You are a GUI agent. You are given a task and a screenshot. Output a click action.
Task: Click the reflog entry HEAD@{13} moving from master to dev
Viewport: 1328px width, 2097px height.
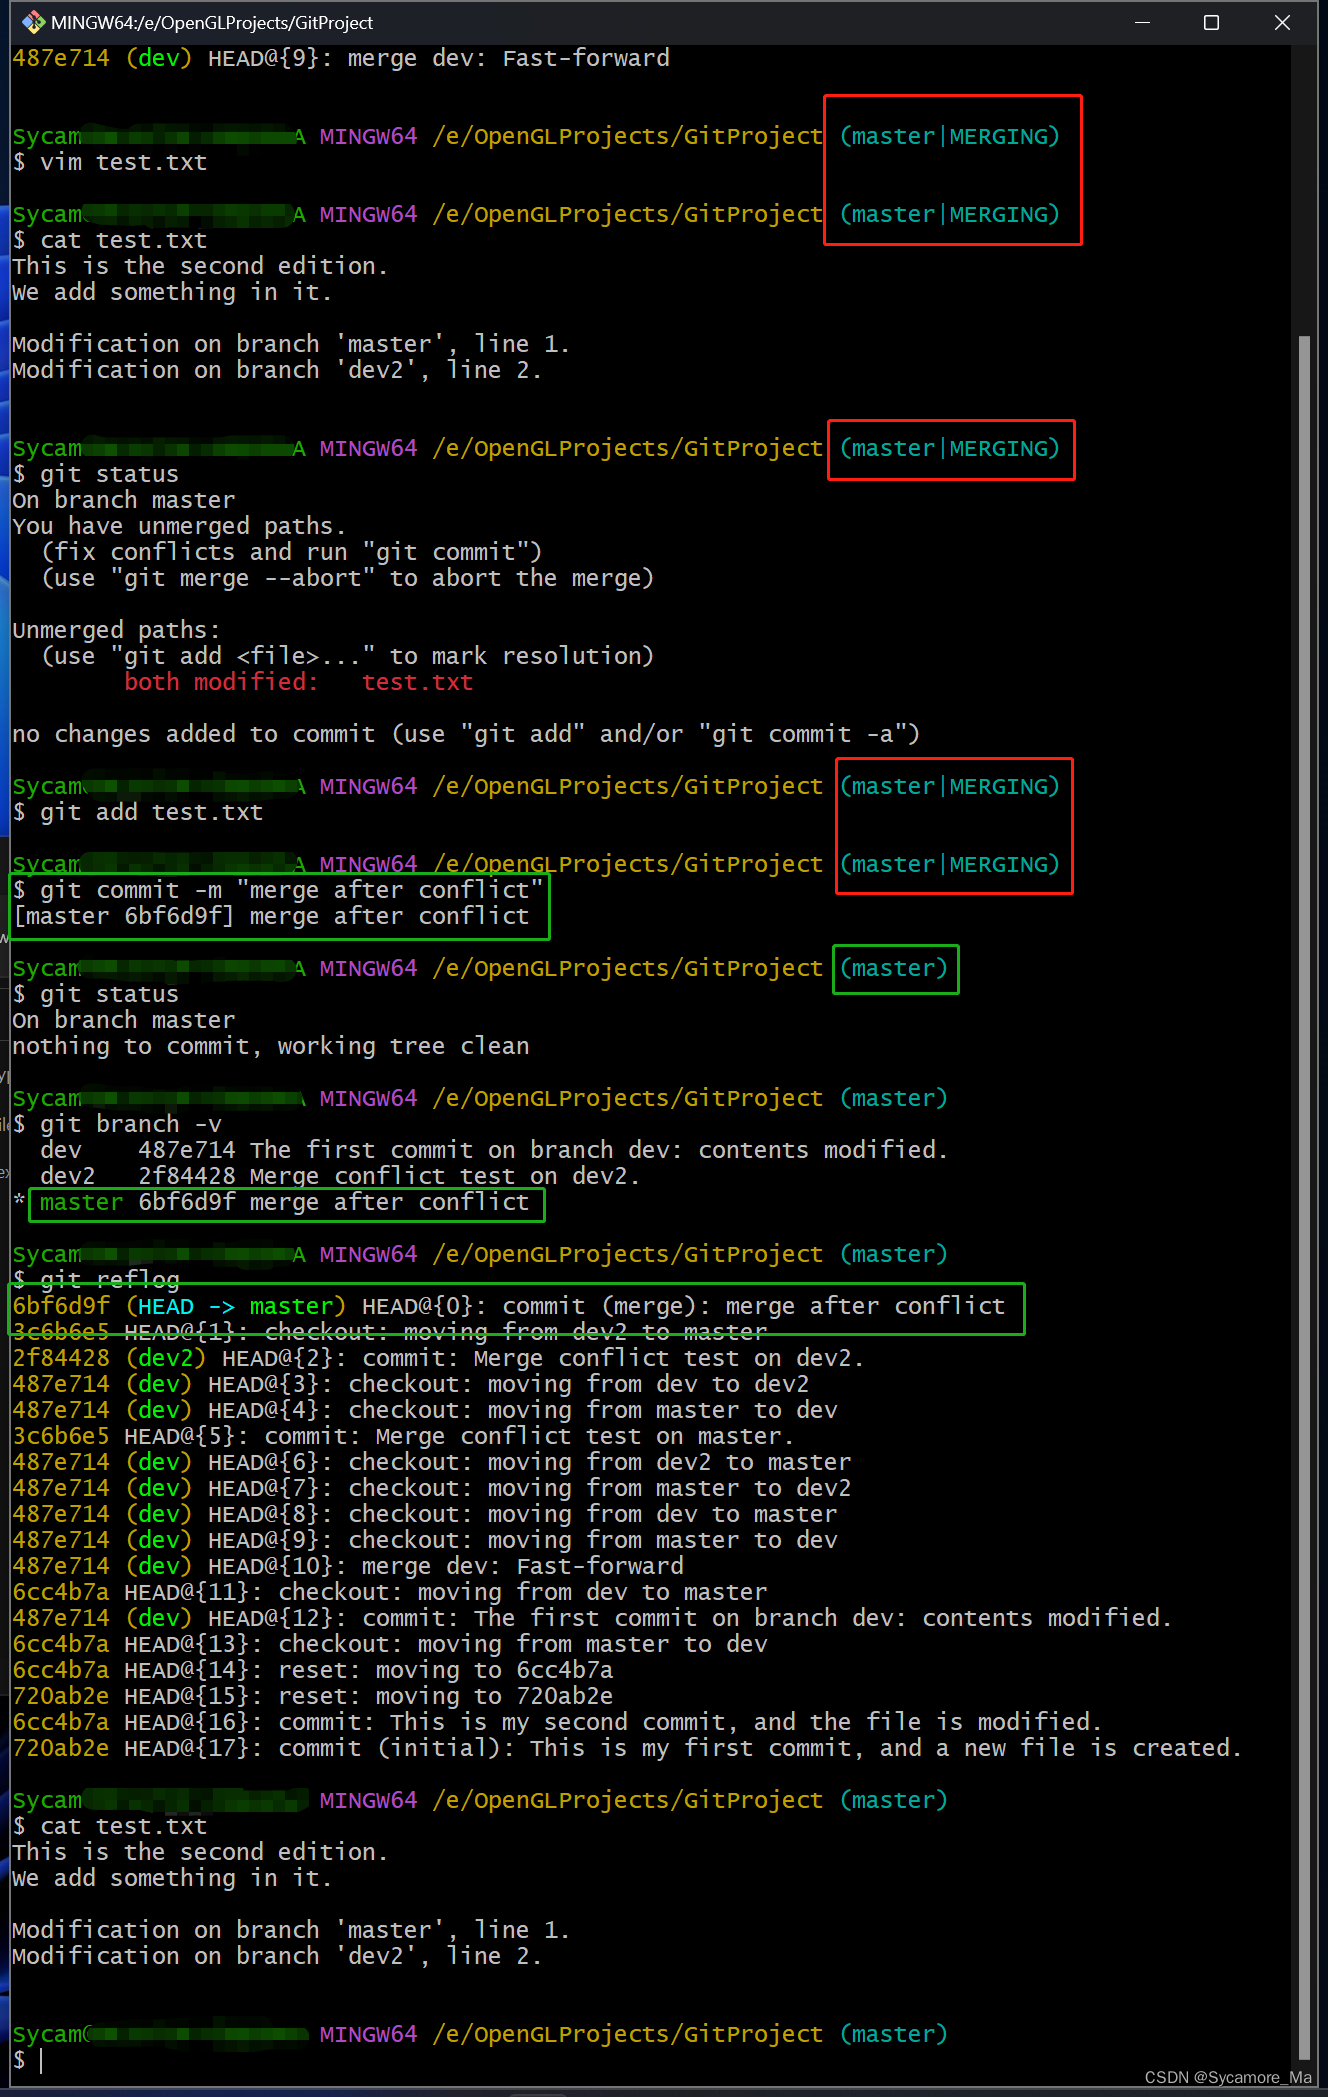tap(389, 1644)
